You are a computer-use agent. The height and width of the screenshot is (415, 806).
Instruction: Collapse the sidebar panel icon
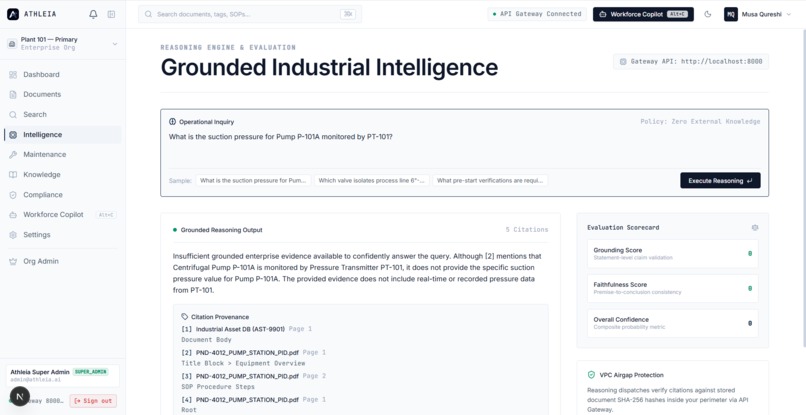(111, 14)
